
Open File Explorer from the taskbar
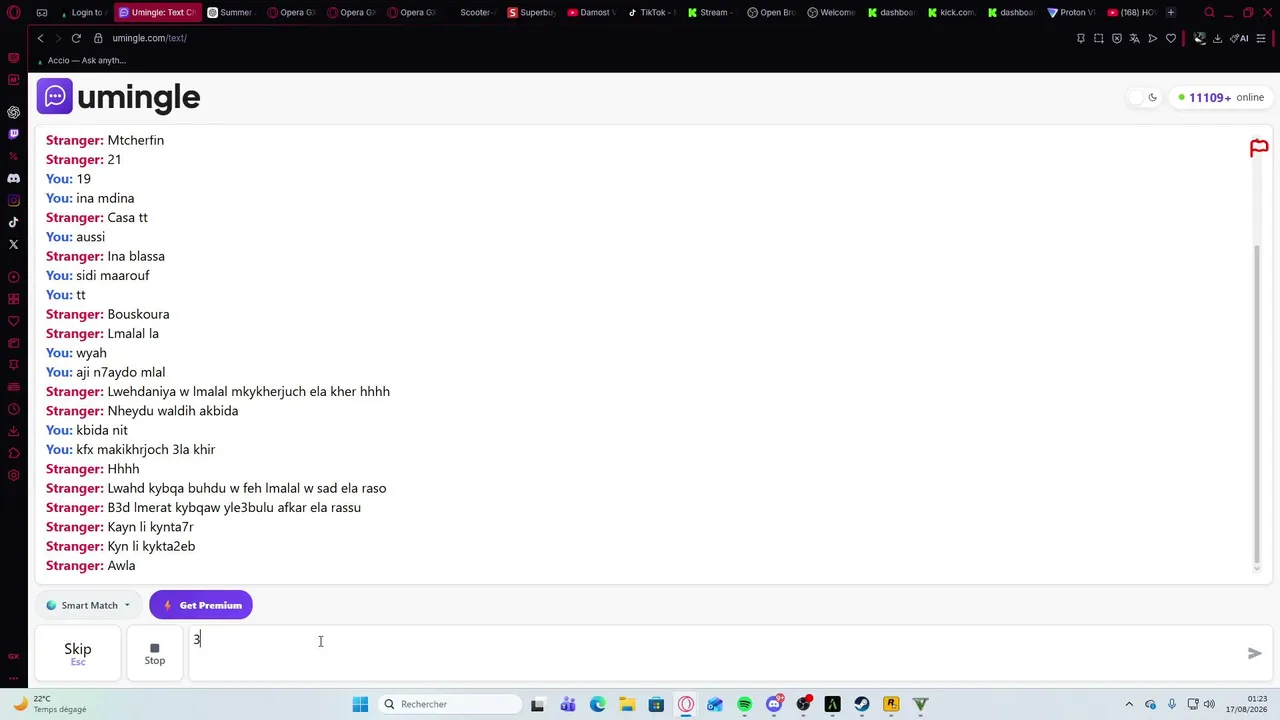tap(627, 704)
